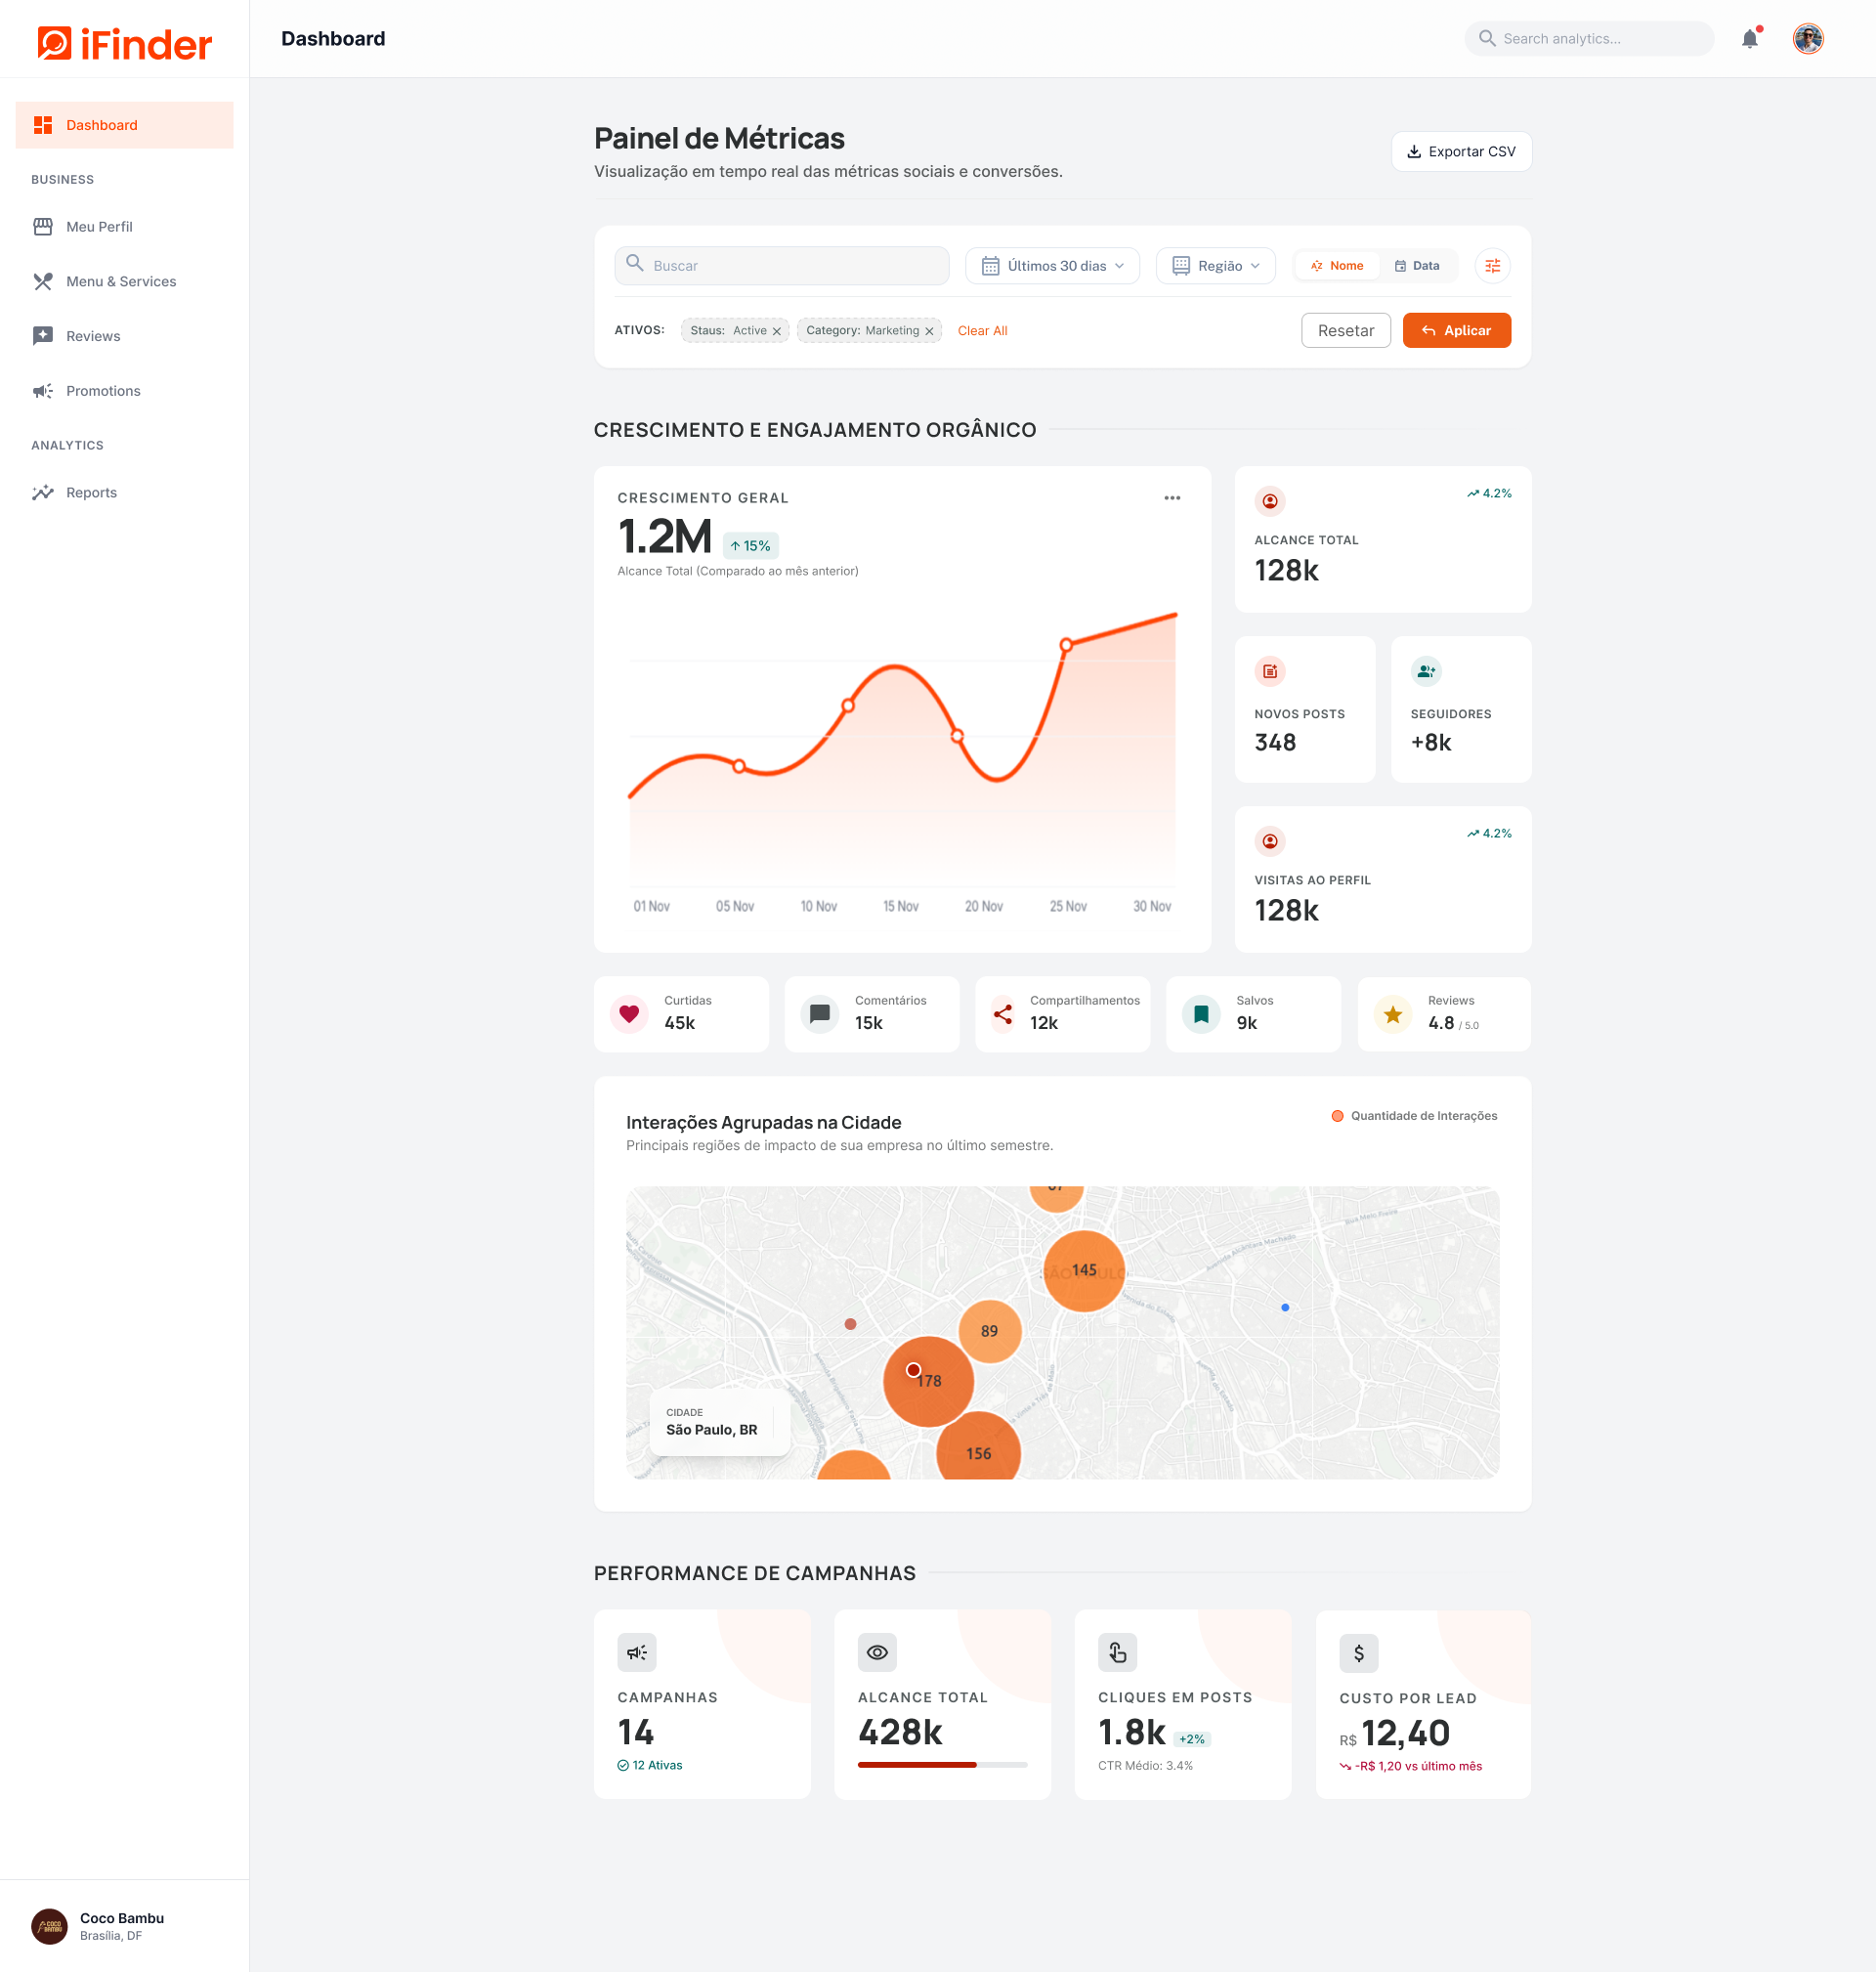The width and height of the screenshot is (1876, 1972).
Task: Click the Alcance Total 428k progress bar
Action: tap(942, 1765)
